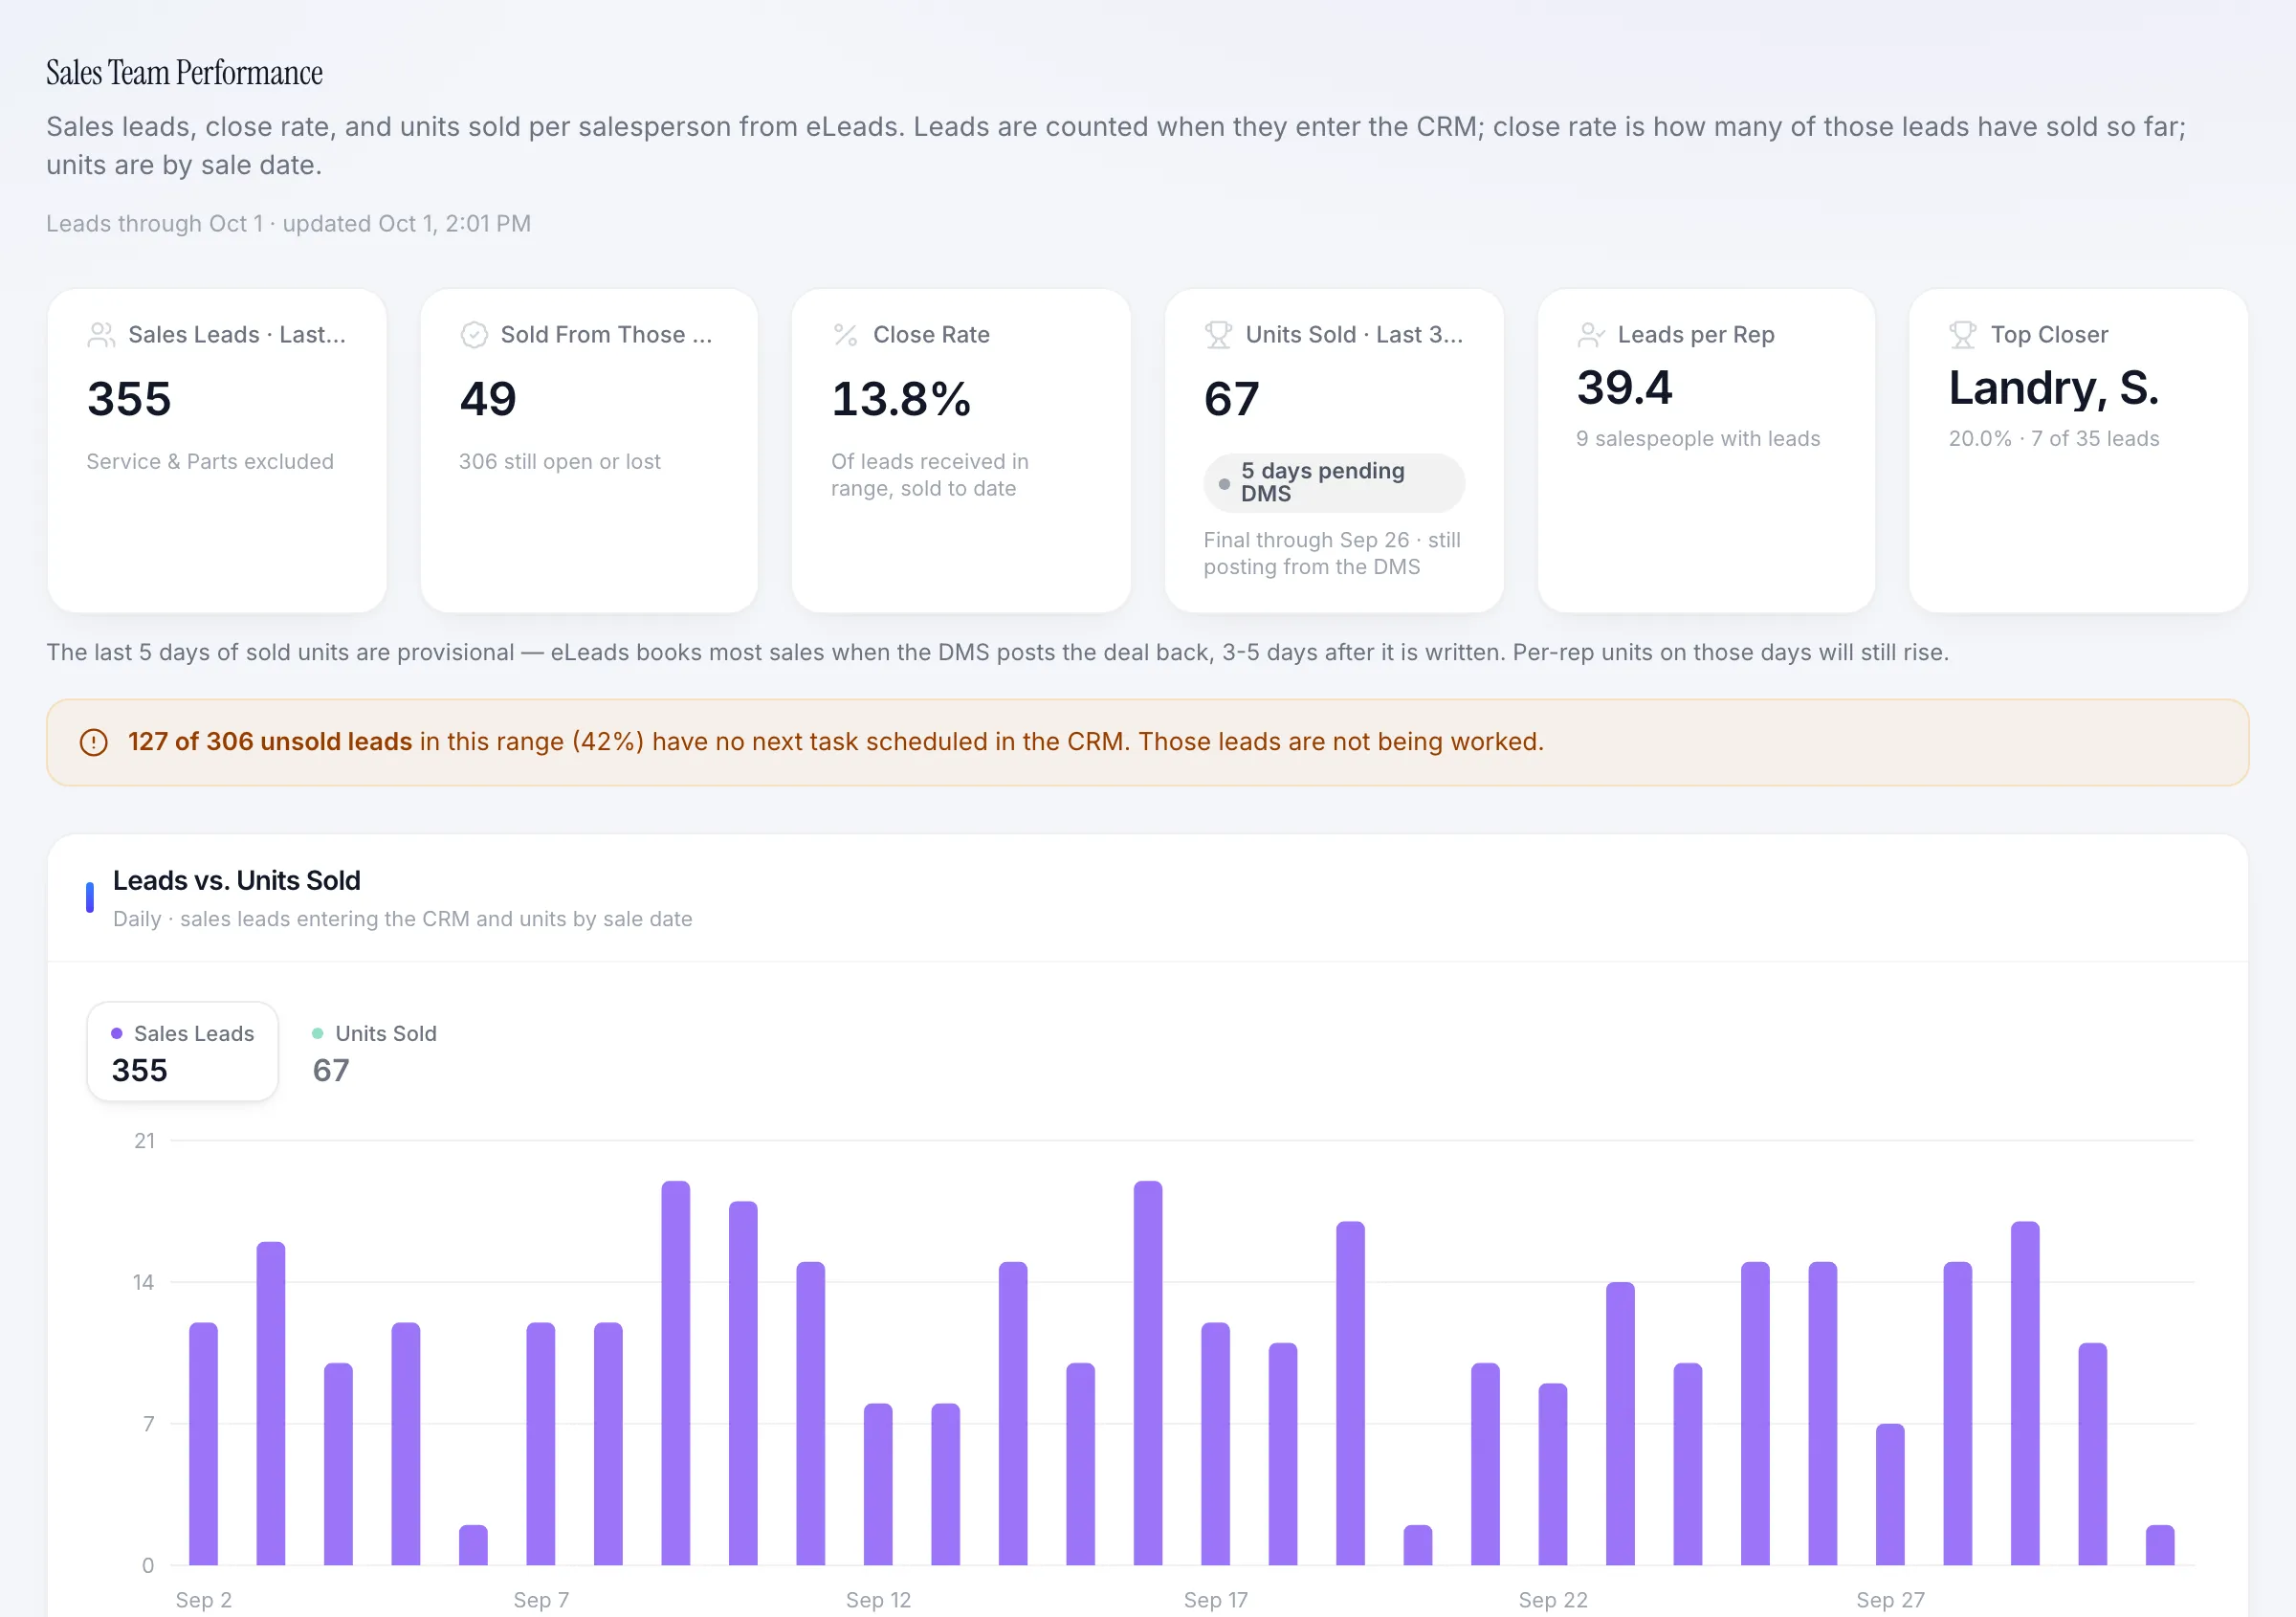2296x1617 pixels.
Task: Click the 'Sales Team Performance' heading
Action: point(184,73)
